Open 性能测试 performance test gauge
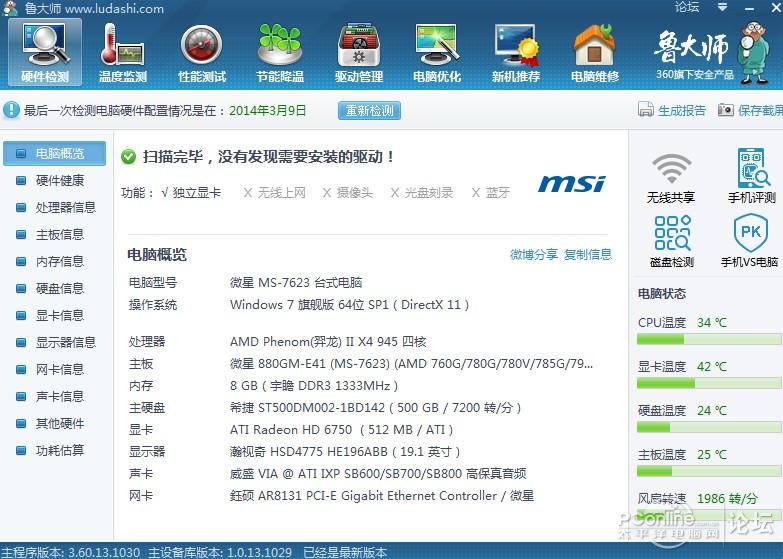The width and height of the screenshot is (783, 559). click(x=202, y=53)
